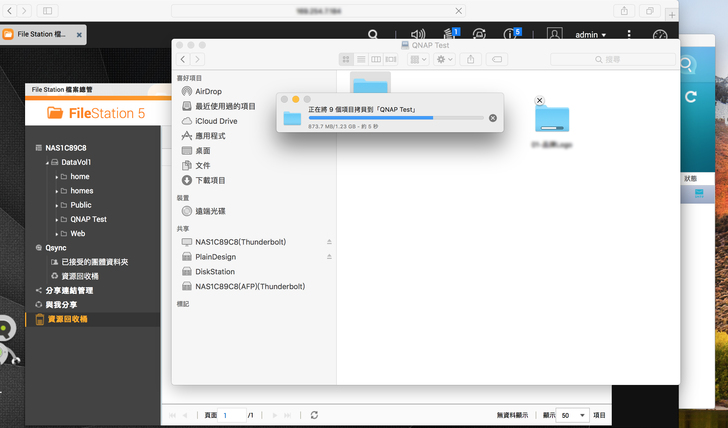
Task: Open the QTS search magnifier icon
Action: [372, 34]
